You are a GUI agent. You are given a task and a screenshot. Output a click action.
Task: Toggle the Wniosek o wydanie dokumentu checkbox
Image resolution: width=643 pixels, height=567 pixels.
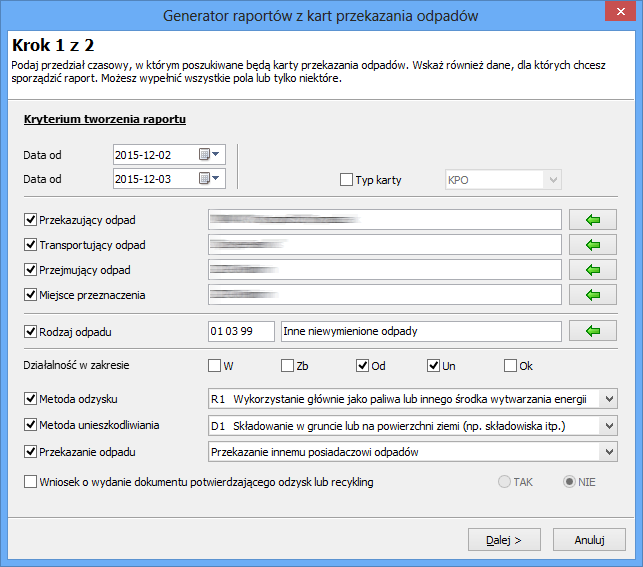coord(29,482)
